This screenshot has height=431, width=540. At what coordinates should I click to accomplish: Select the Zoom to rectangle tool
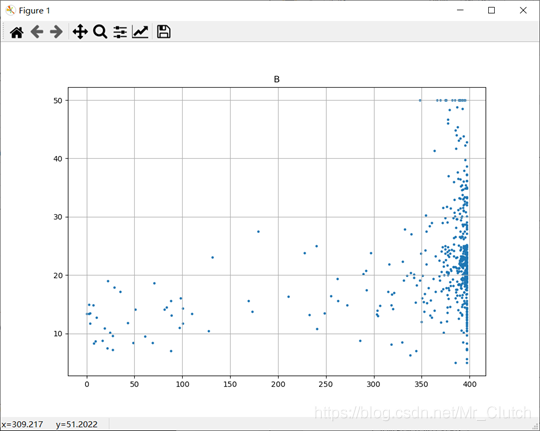click(x=100, y=32)
